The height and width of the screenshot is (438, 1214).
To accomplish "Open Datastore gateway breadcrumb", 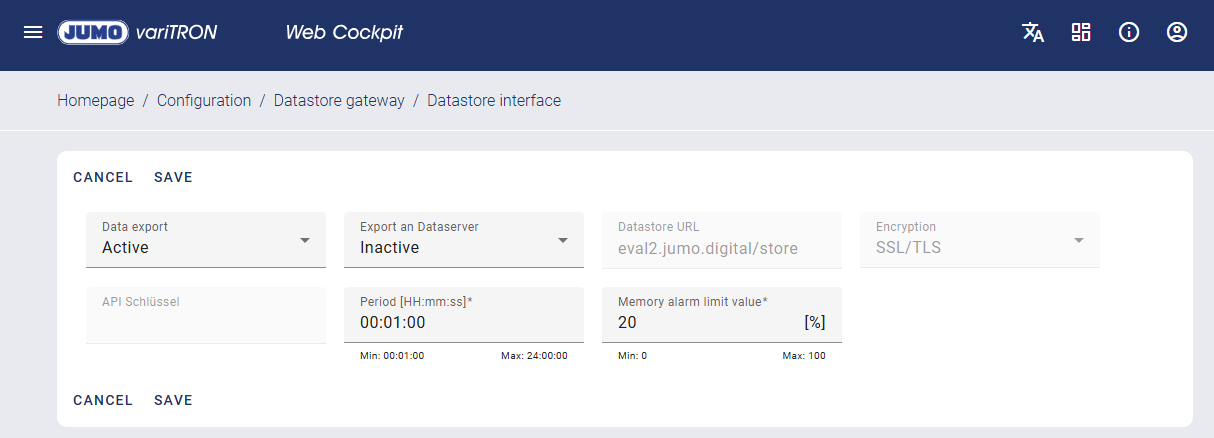I will [339, 101].
